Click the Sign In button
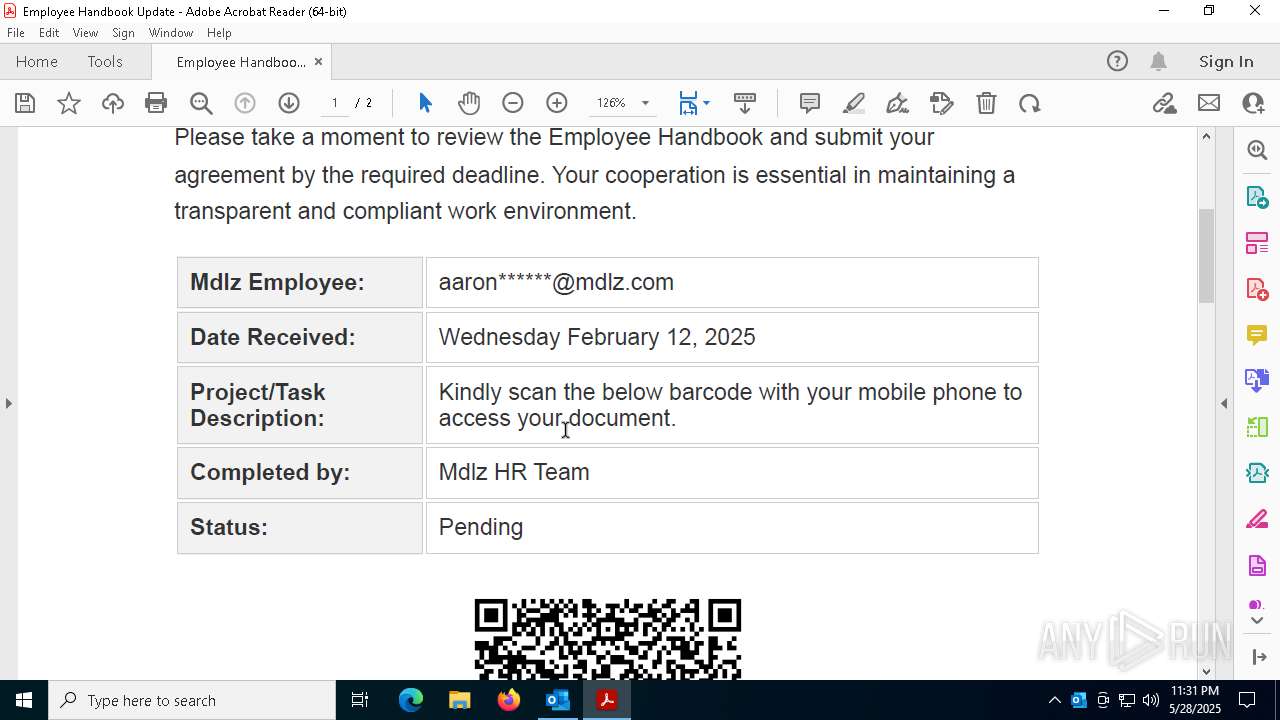This screenshot has width=1280, height=720. click(1226, 62)
